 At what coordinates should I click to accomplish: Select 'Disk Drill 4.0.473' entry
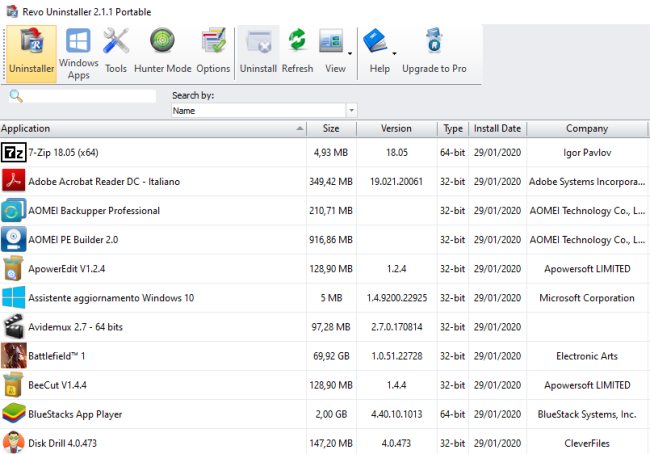[x=63, y=443]
